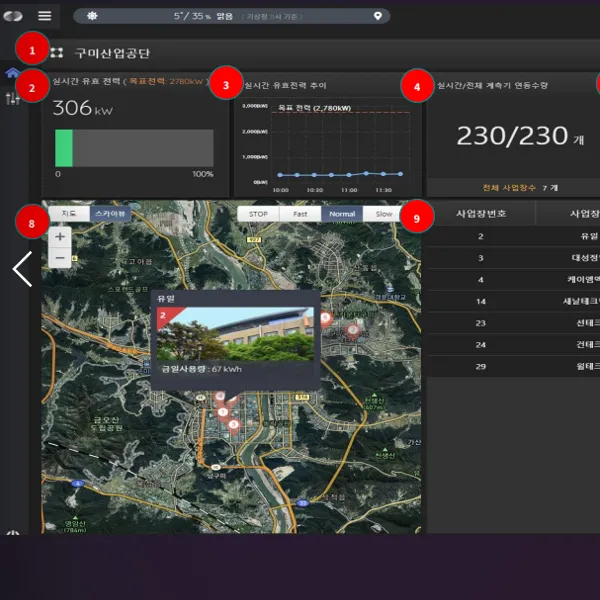Click the grid icon beside 구미산업공단
Image resolution: width=600 pixels, height=600 pixels.
tap(57, 52)
